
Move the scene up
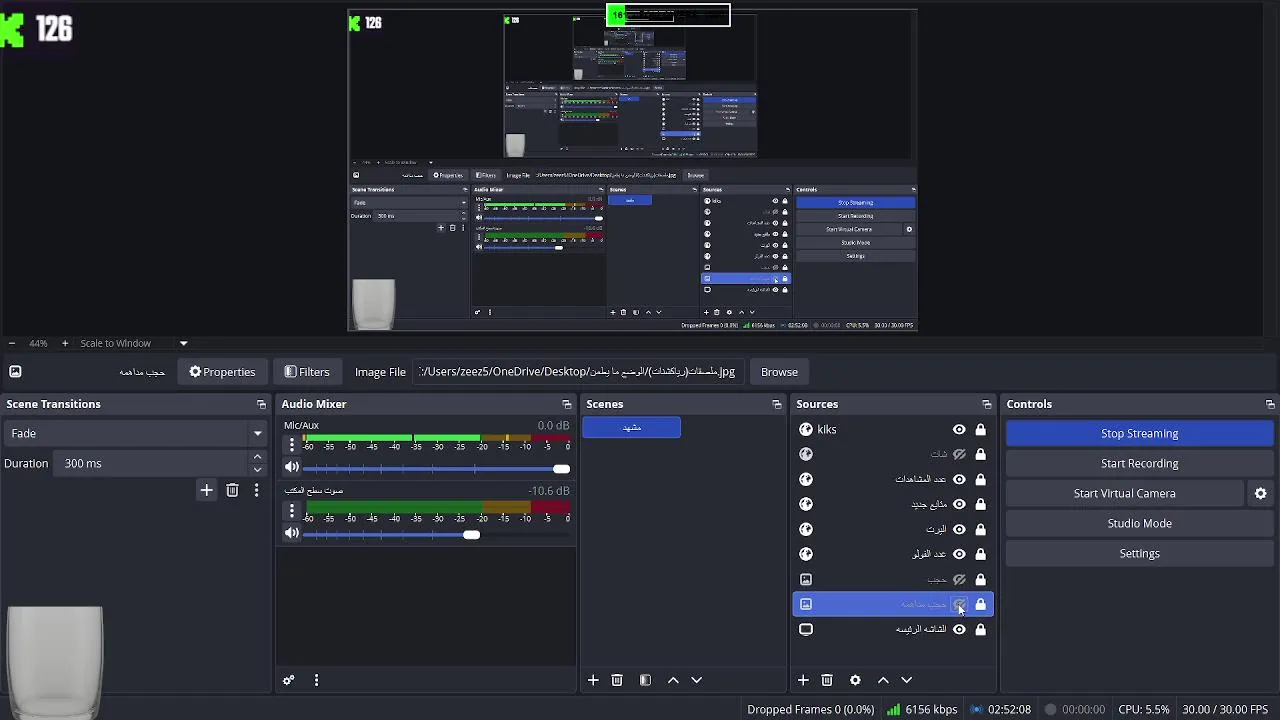click(673, 680)
